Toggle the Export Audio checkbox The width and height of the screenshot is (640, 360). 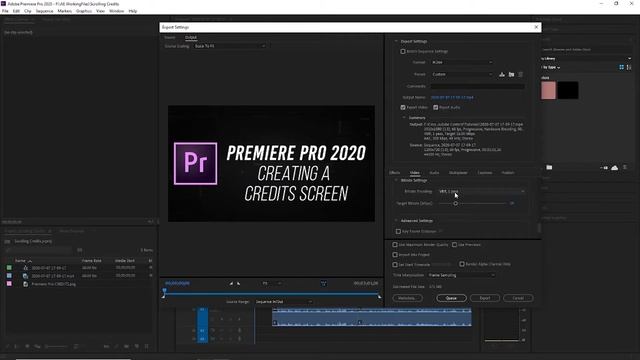pos(436,107)
